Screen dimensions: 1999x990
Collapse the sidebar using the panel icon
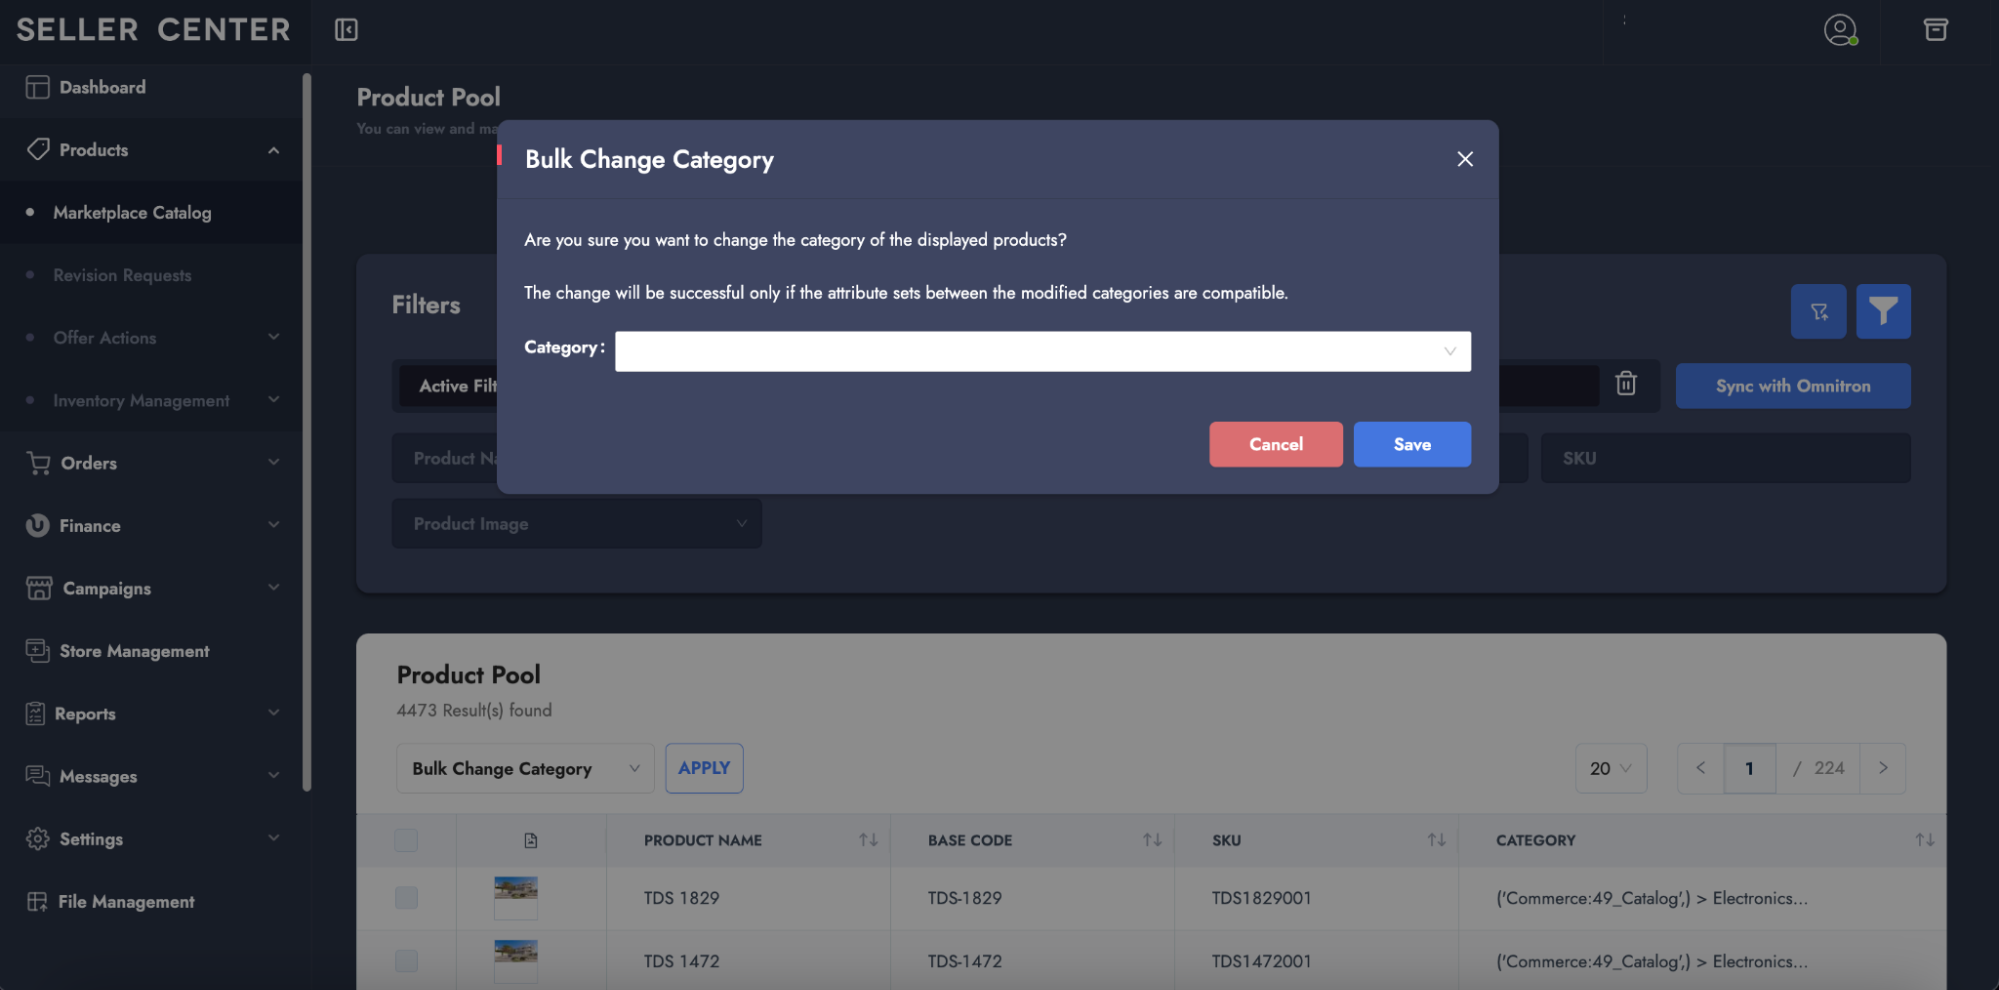(x=346, y=30)
